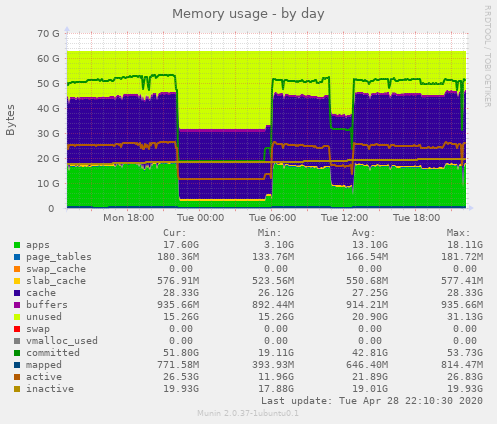
Task: Click committed max value 53.73G
Action: click(x=465, y=353)
